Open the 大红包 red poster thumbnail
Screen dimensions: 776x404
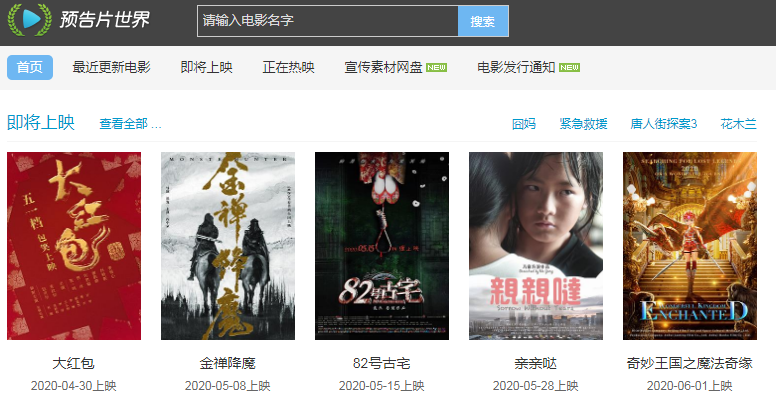pyautogui.click(x=74, y=246)
